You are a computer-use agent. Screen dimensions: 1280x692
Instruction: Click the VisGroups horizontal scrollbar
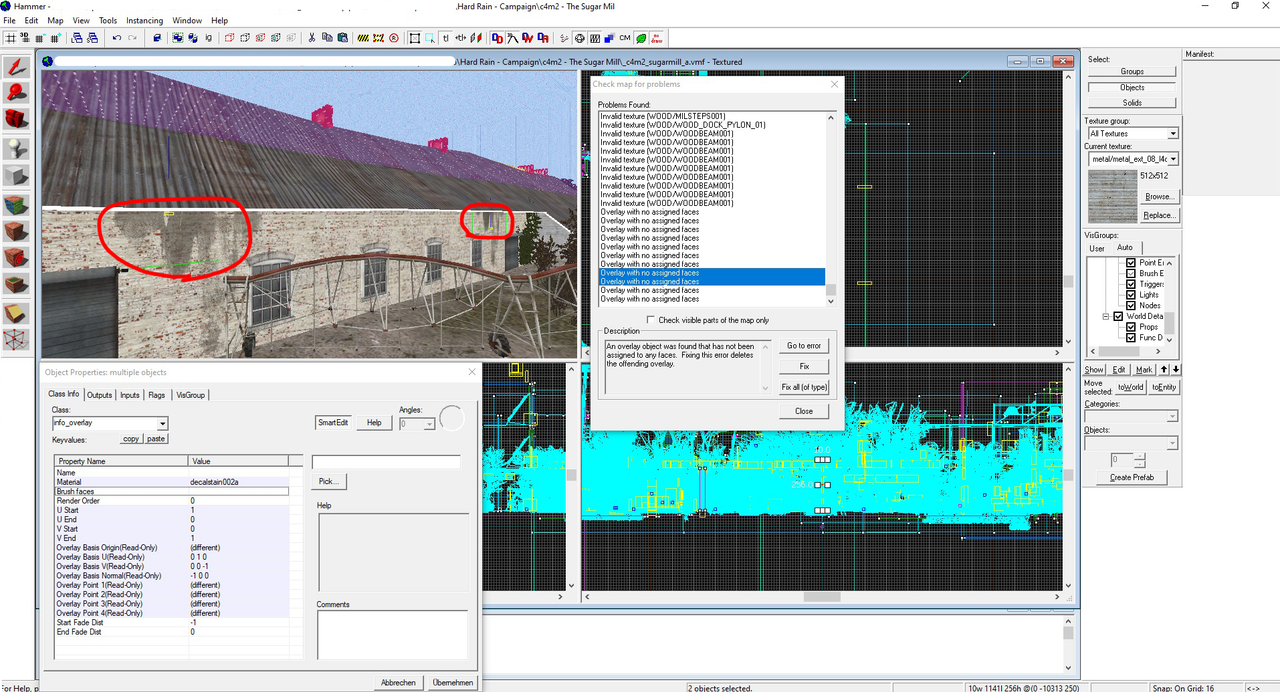tap(1124, 353)
